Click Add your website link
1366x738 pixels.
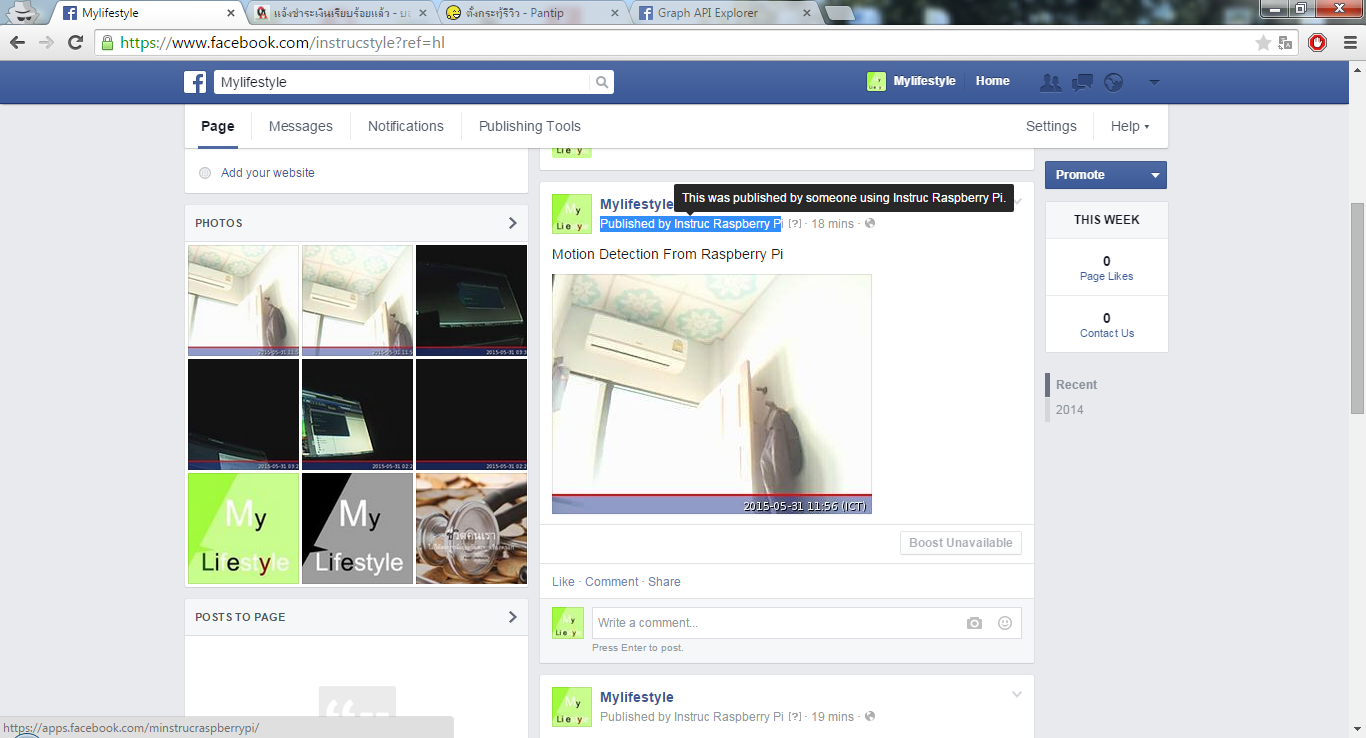tap(268, 173)
